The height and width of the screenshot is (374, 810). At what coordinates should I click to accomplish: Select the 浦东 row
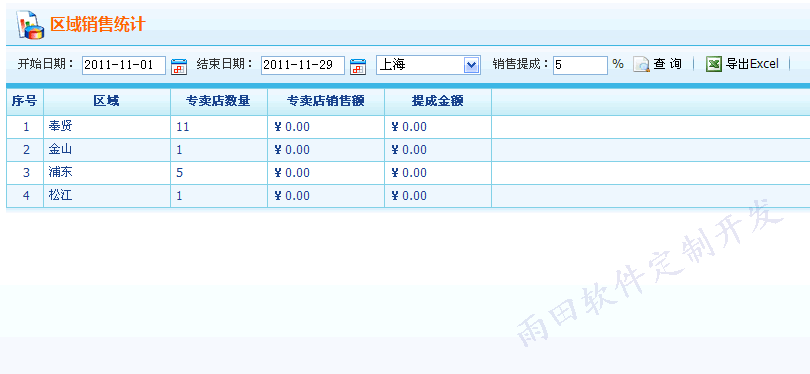click(408, 173)
